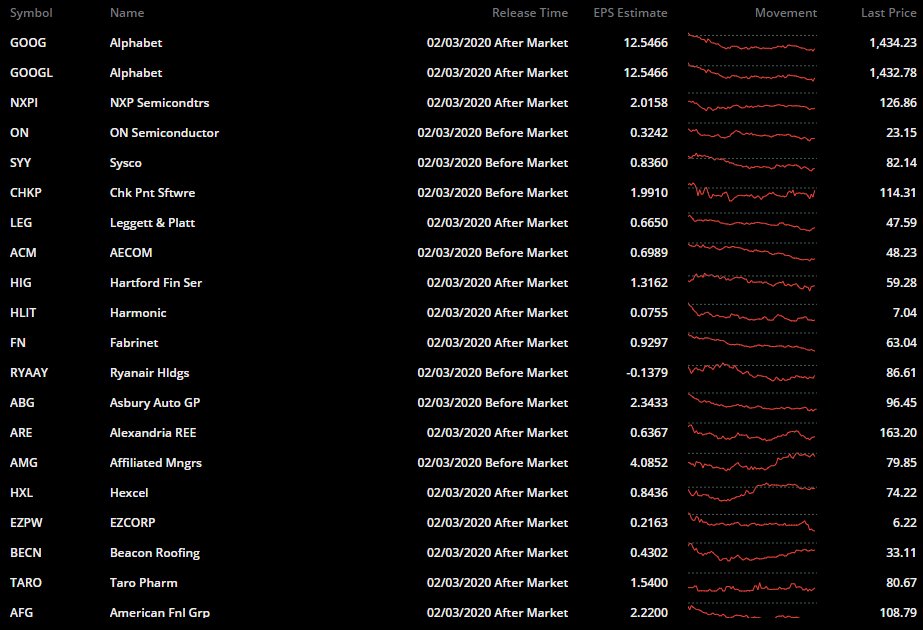
Task: View the ON Semiconductor movement sparkline
Action: click(752, 132)
